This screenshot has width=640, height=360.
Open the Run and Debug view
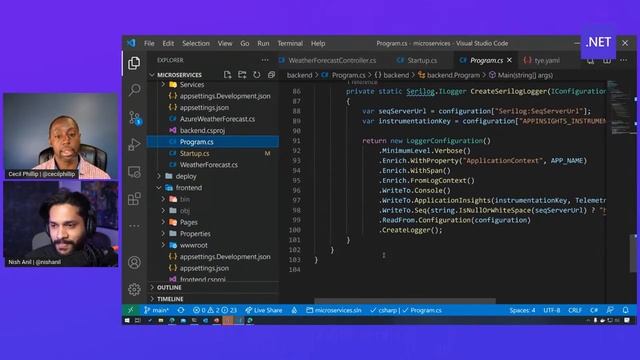point(134,144)
